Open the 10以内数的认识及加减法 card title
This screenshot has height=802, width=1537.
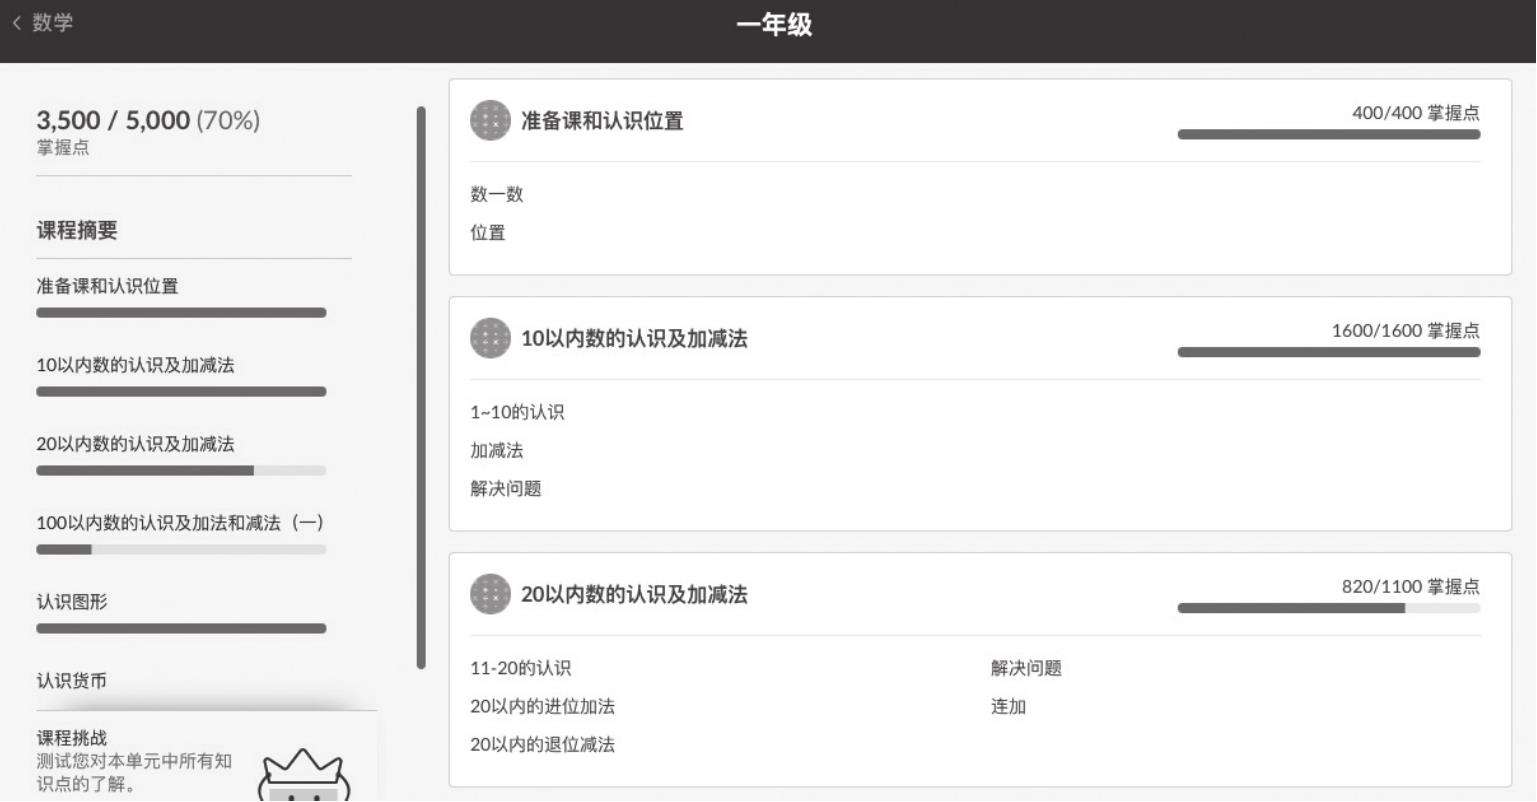click(634, 338)
